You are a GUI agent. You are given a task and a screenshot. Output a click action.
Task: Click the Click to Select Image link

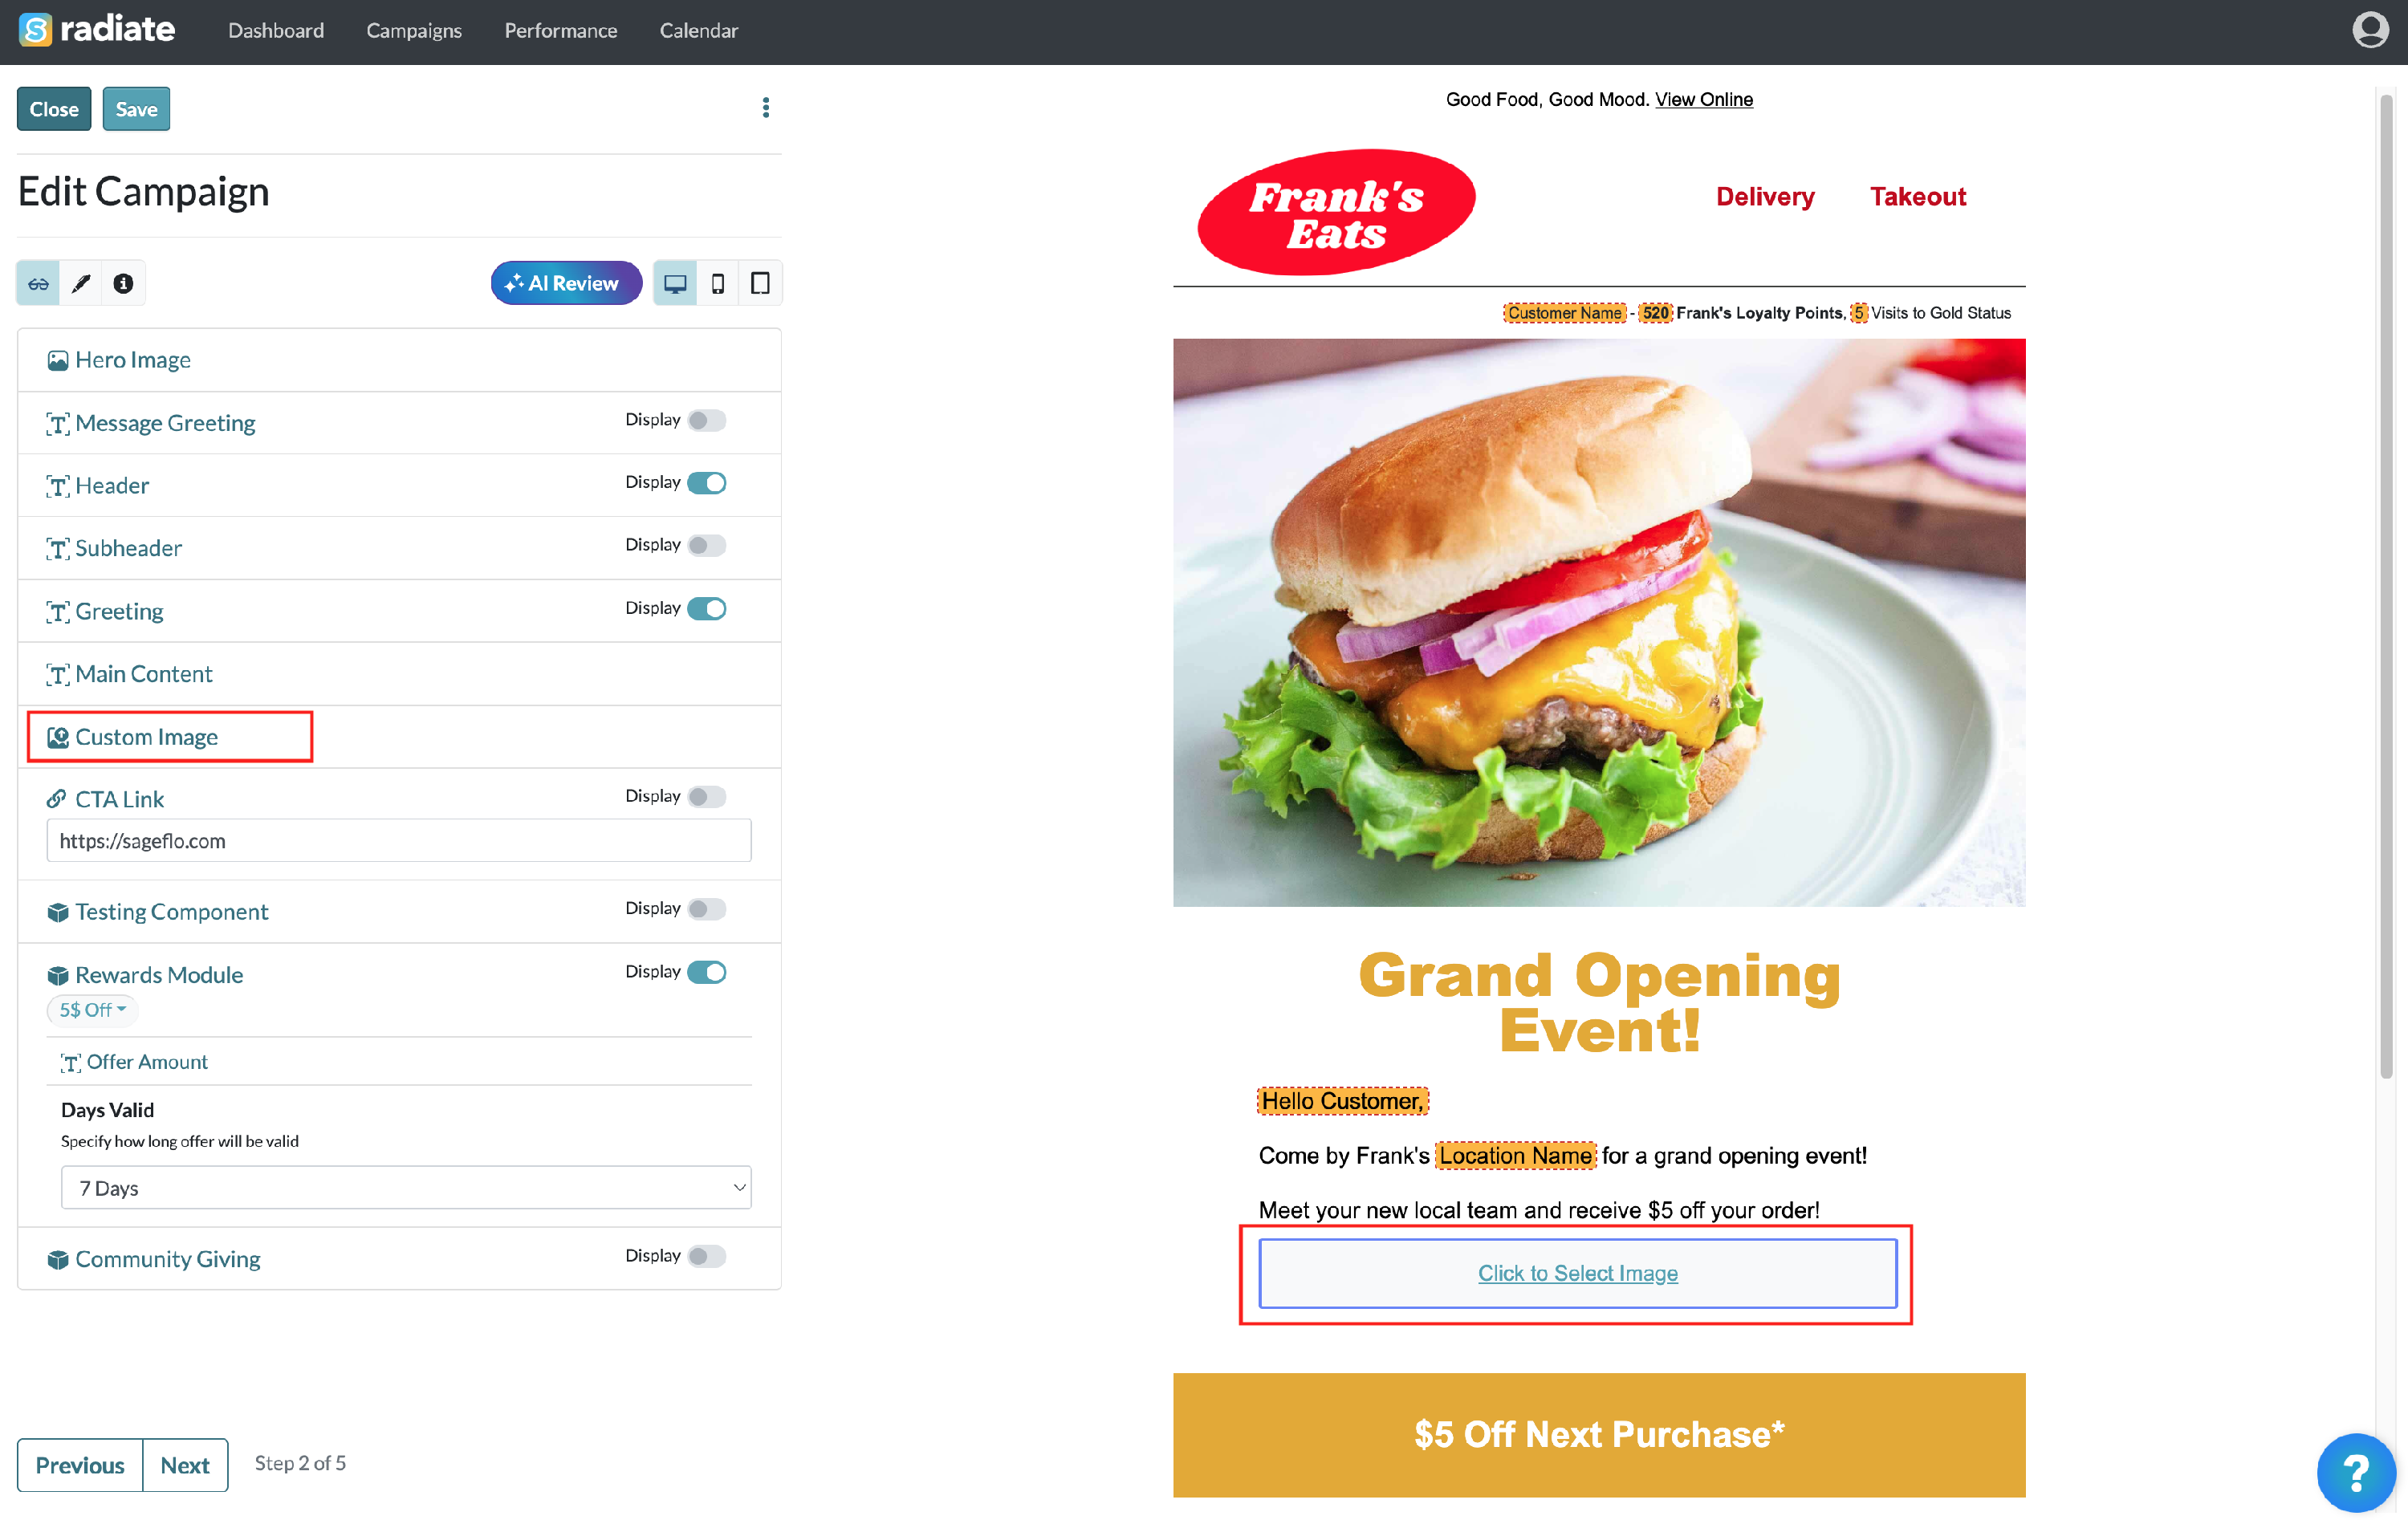pos(1577,1273)
